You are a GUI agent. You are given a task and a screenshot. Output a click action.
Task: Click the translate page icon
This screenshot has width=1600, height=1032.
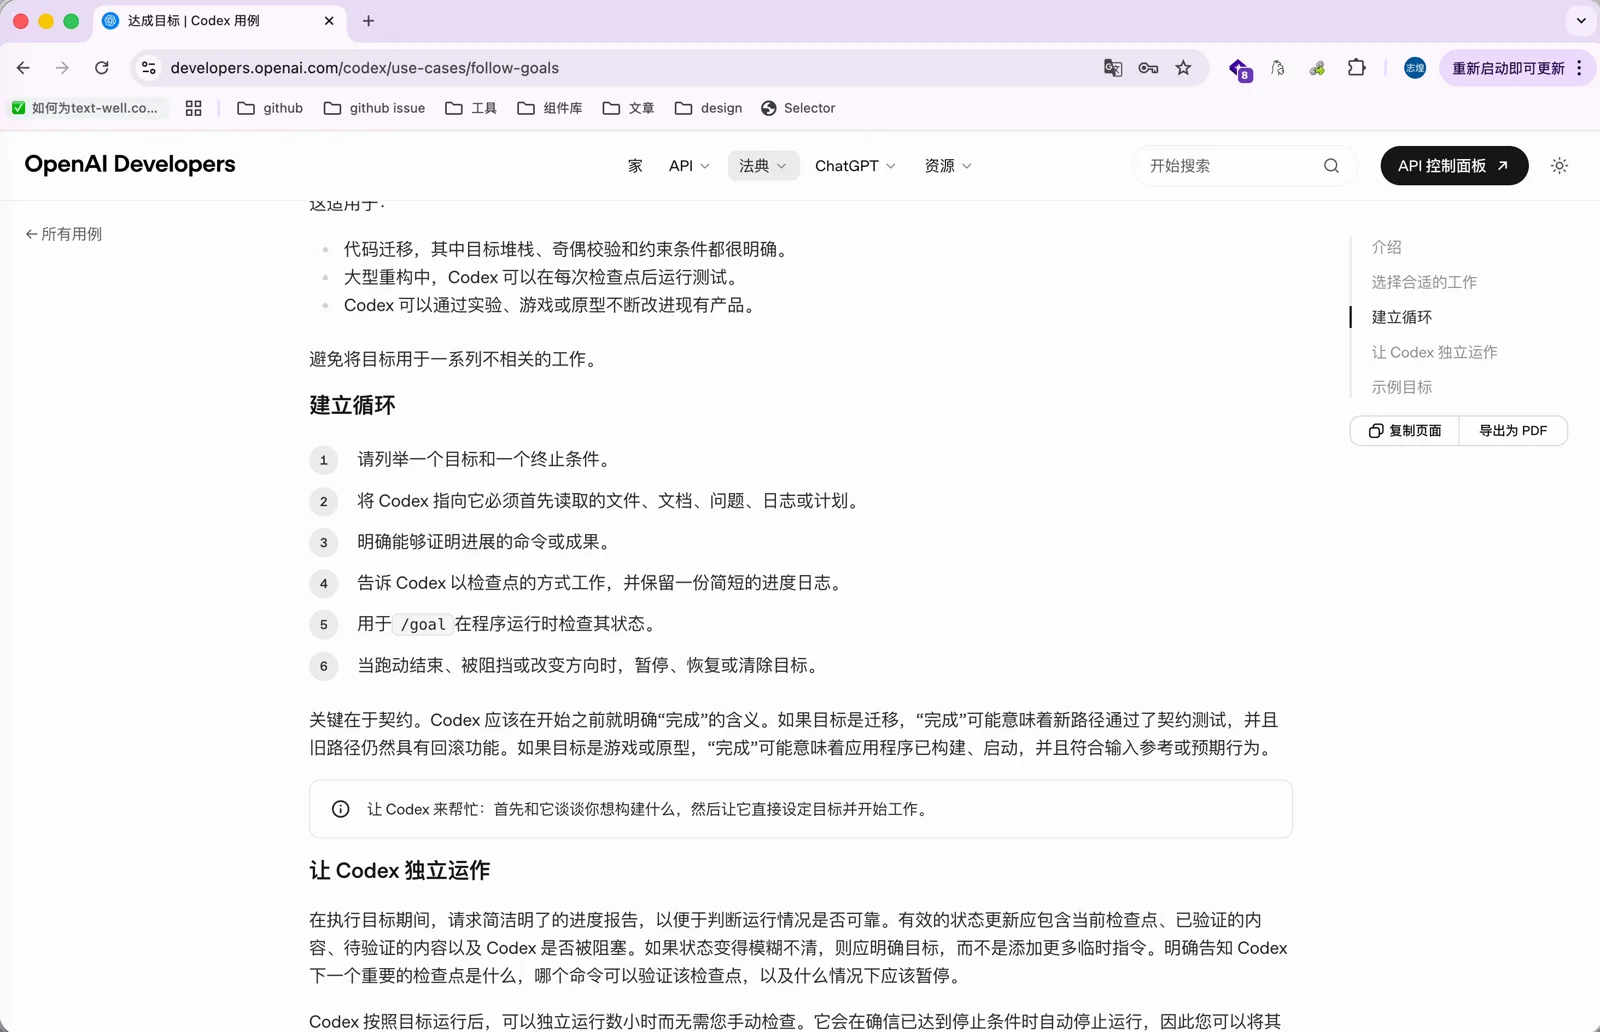point(1113,68)
